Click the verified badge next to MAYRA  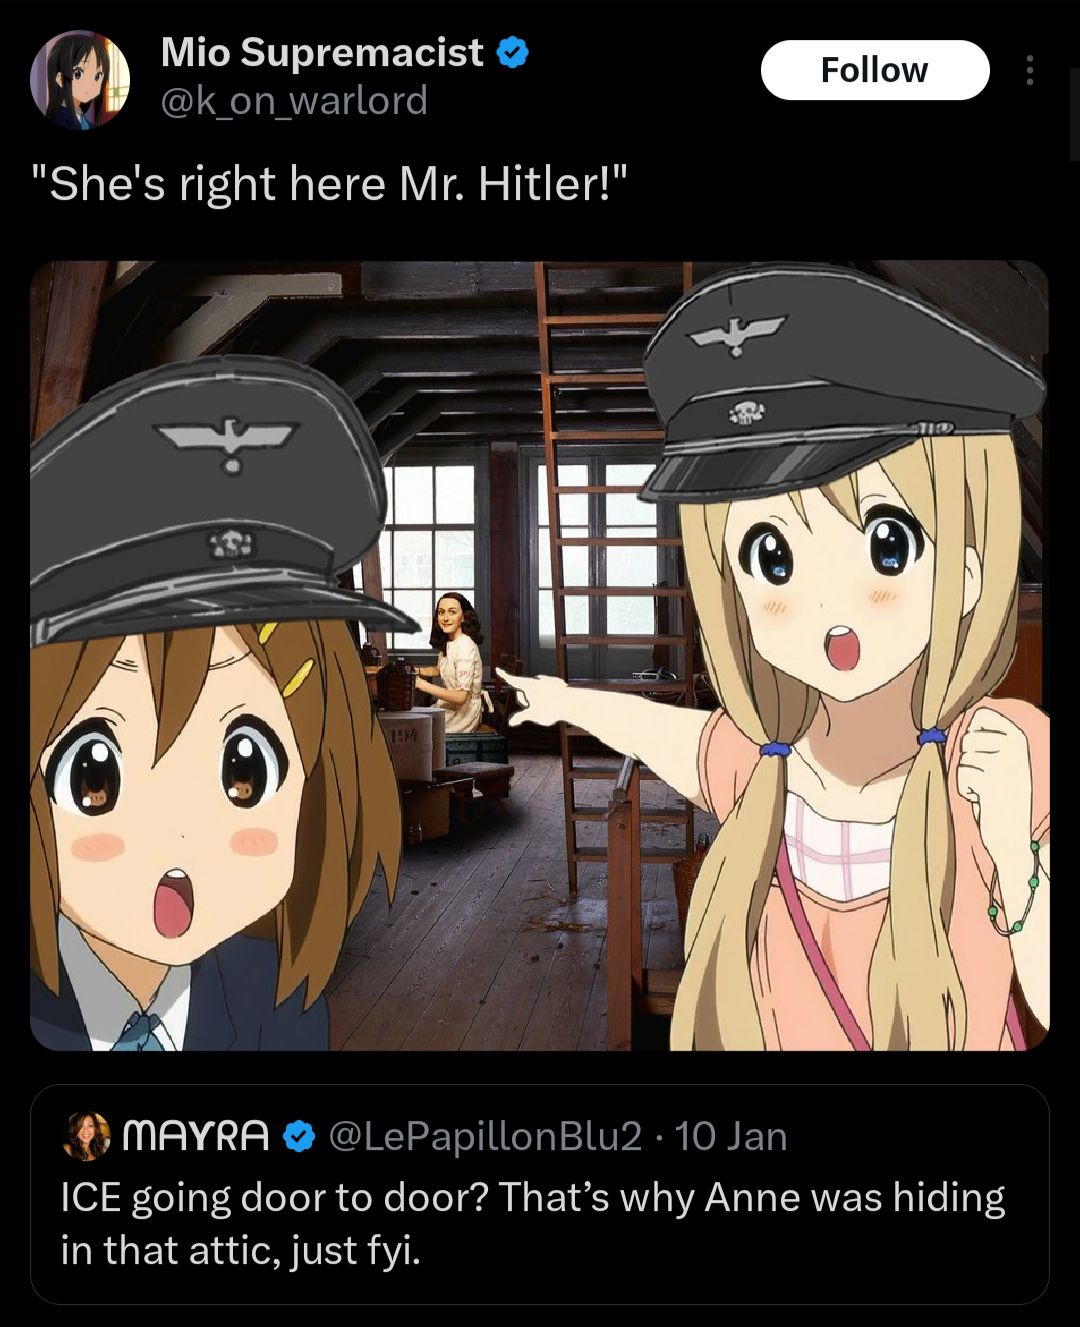click(x=298, y=1136)
